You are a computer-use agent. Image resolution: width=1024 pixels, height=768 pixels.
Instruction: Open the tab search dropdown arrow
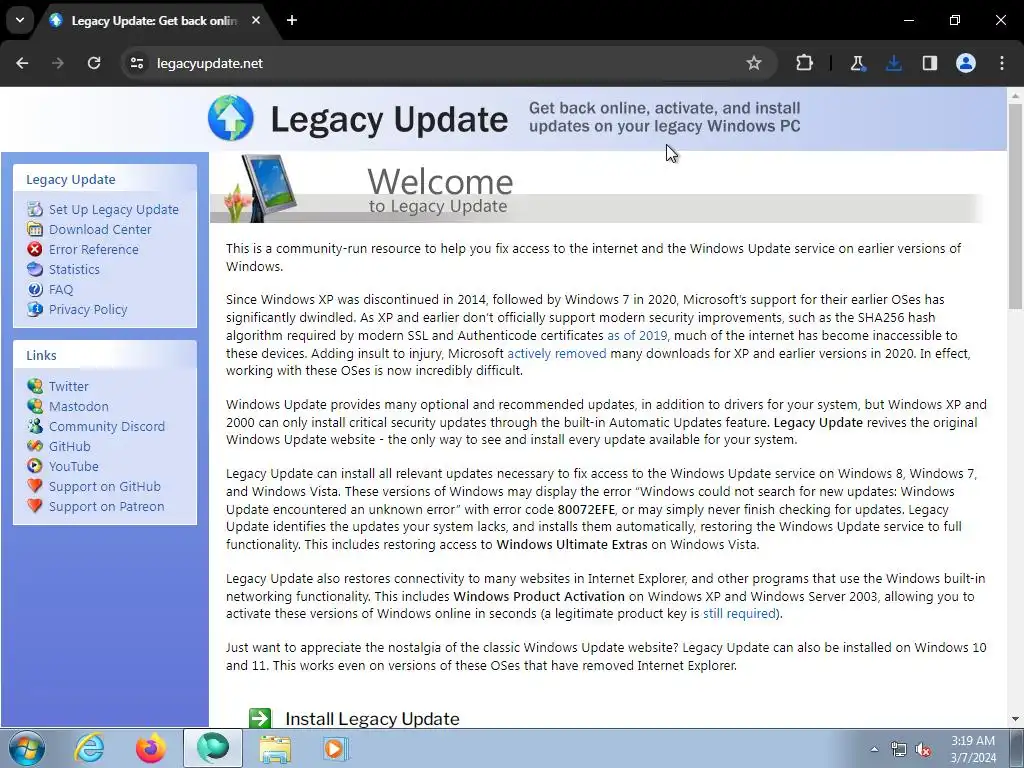20,20
